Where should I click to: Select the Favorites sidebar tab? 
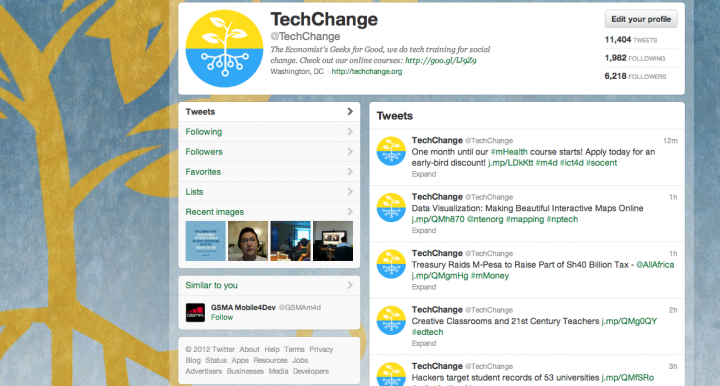click(269, 172)
